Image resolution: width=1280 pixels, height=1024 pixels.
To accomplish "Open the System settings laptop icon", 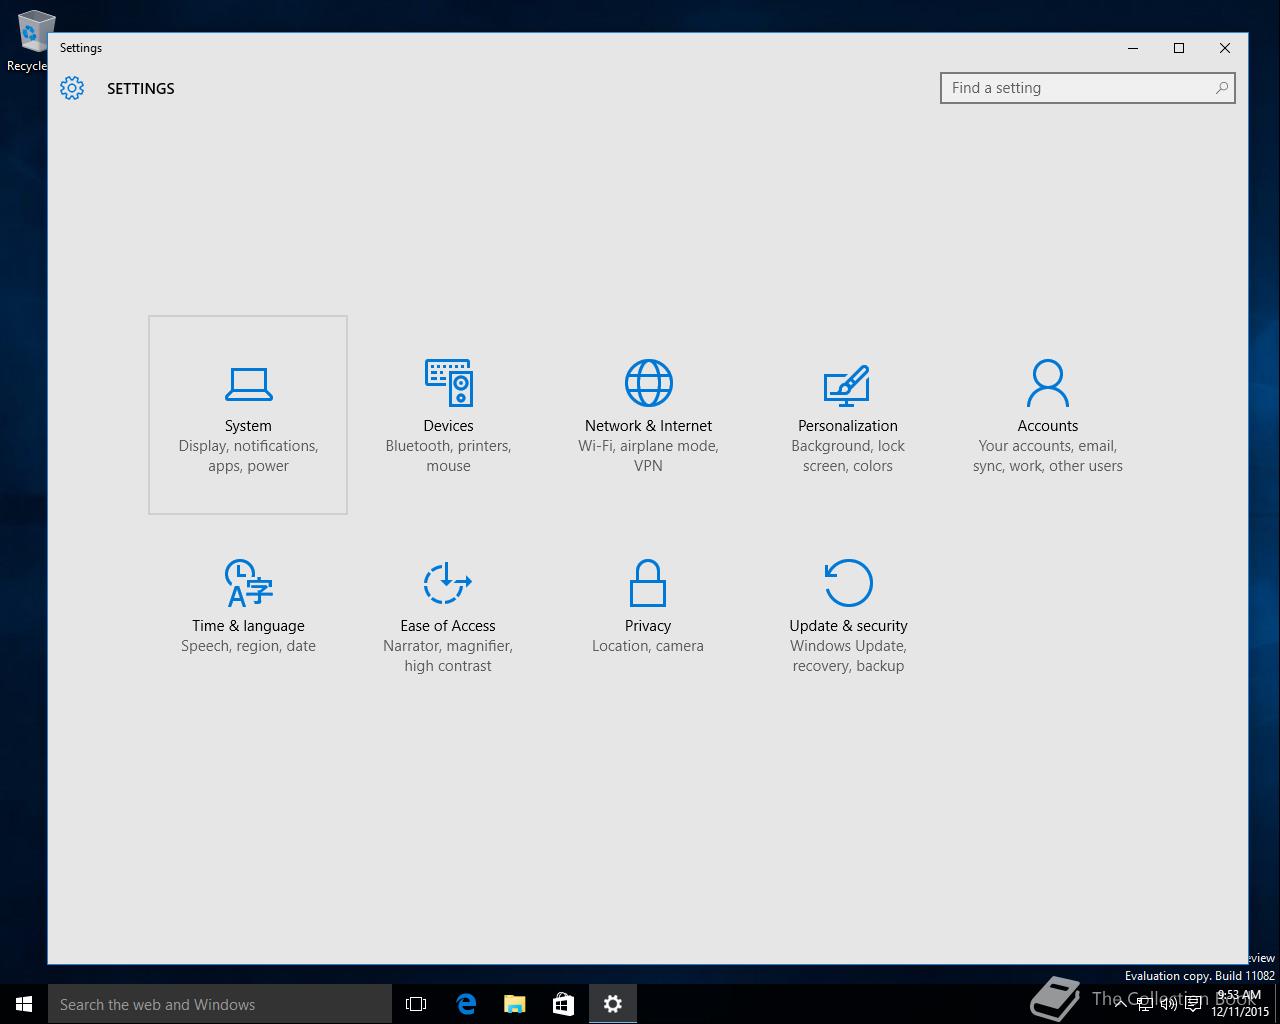I will click(x=248, y=383).
